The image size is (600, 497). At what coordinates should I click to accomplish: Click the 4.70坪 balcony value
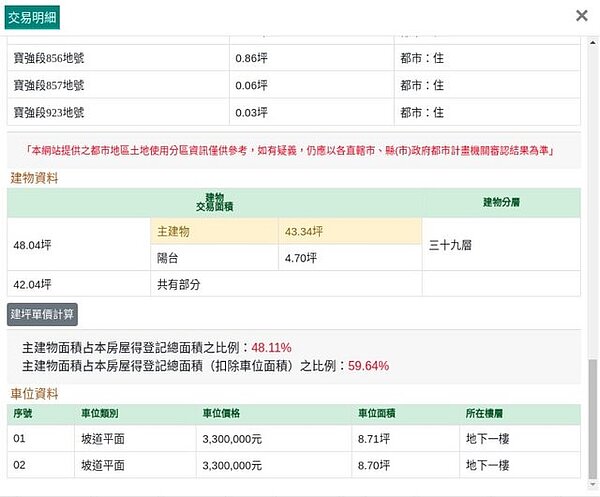coord(301,258)
